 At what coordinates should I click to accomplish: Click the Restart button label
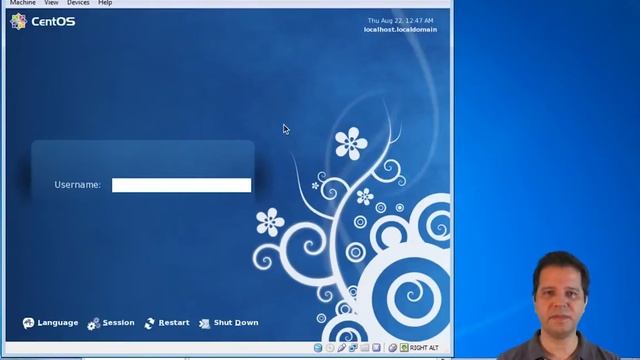tap(174, 322)
